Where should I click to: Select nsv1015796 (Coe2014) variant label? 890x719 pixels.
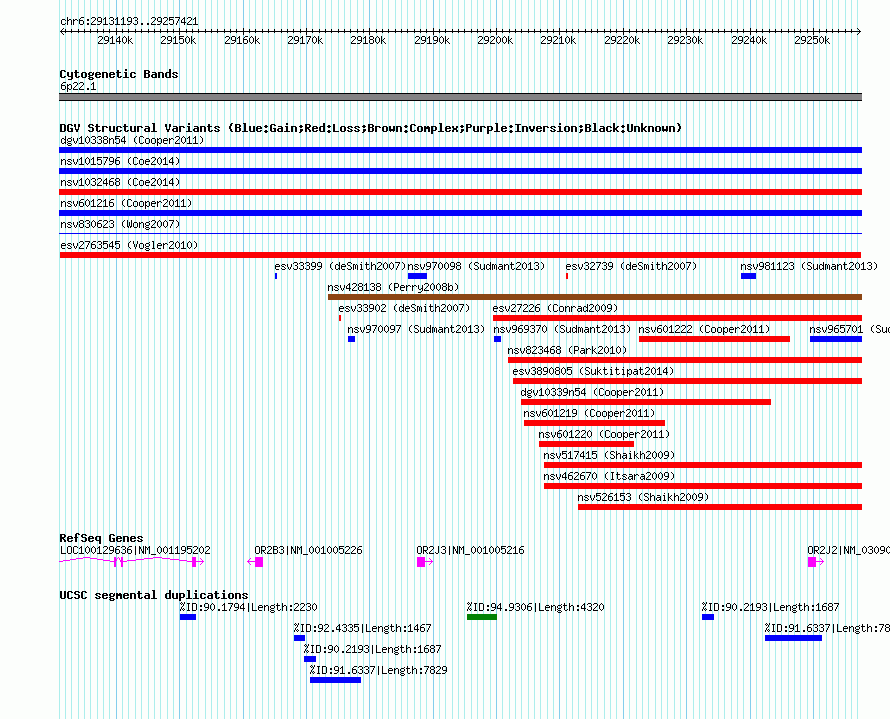pos(120,161)
